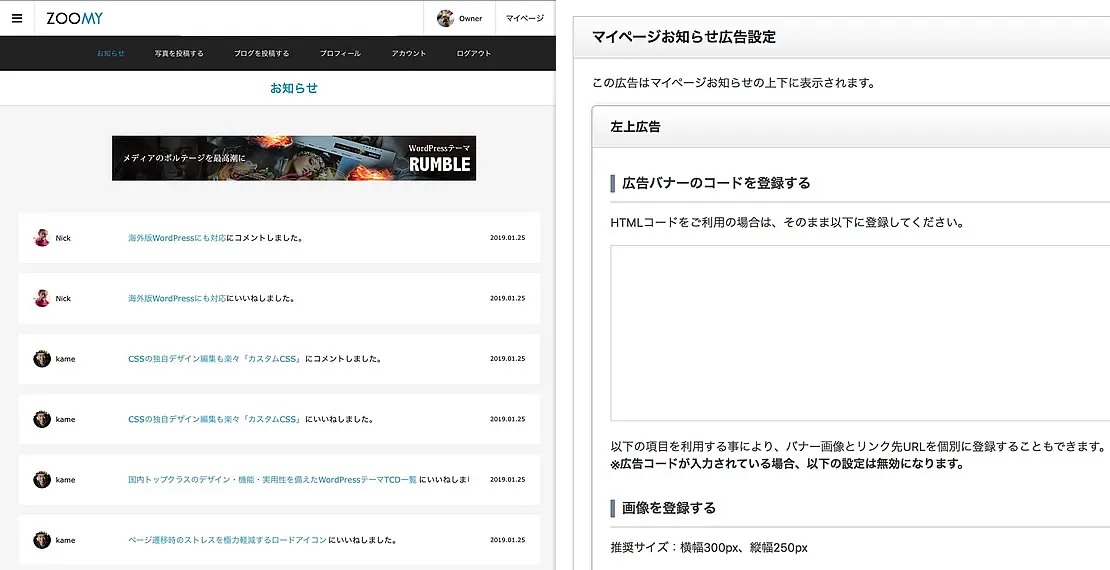The image size is (1110, 570).
Task: Open the アカウント menu item
Action: pos(409,53)
